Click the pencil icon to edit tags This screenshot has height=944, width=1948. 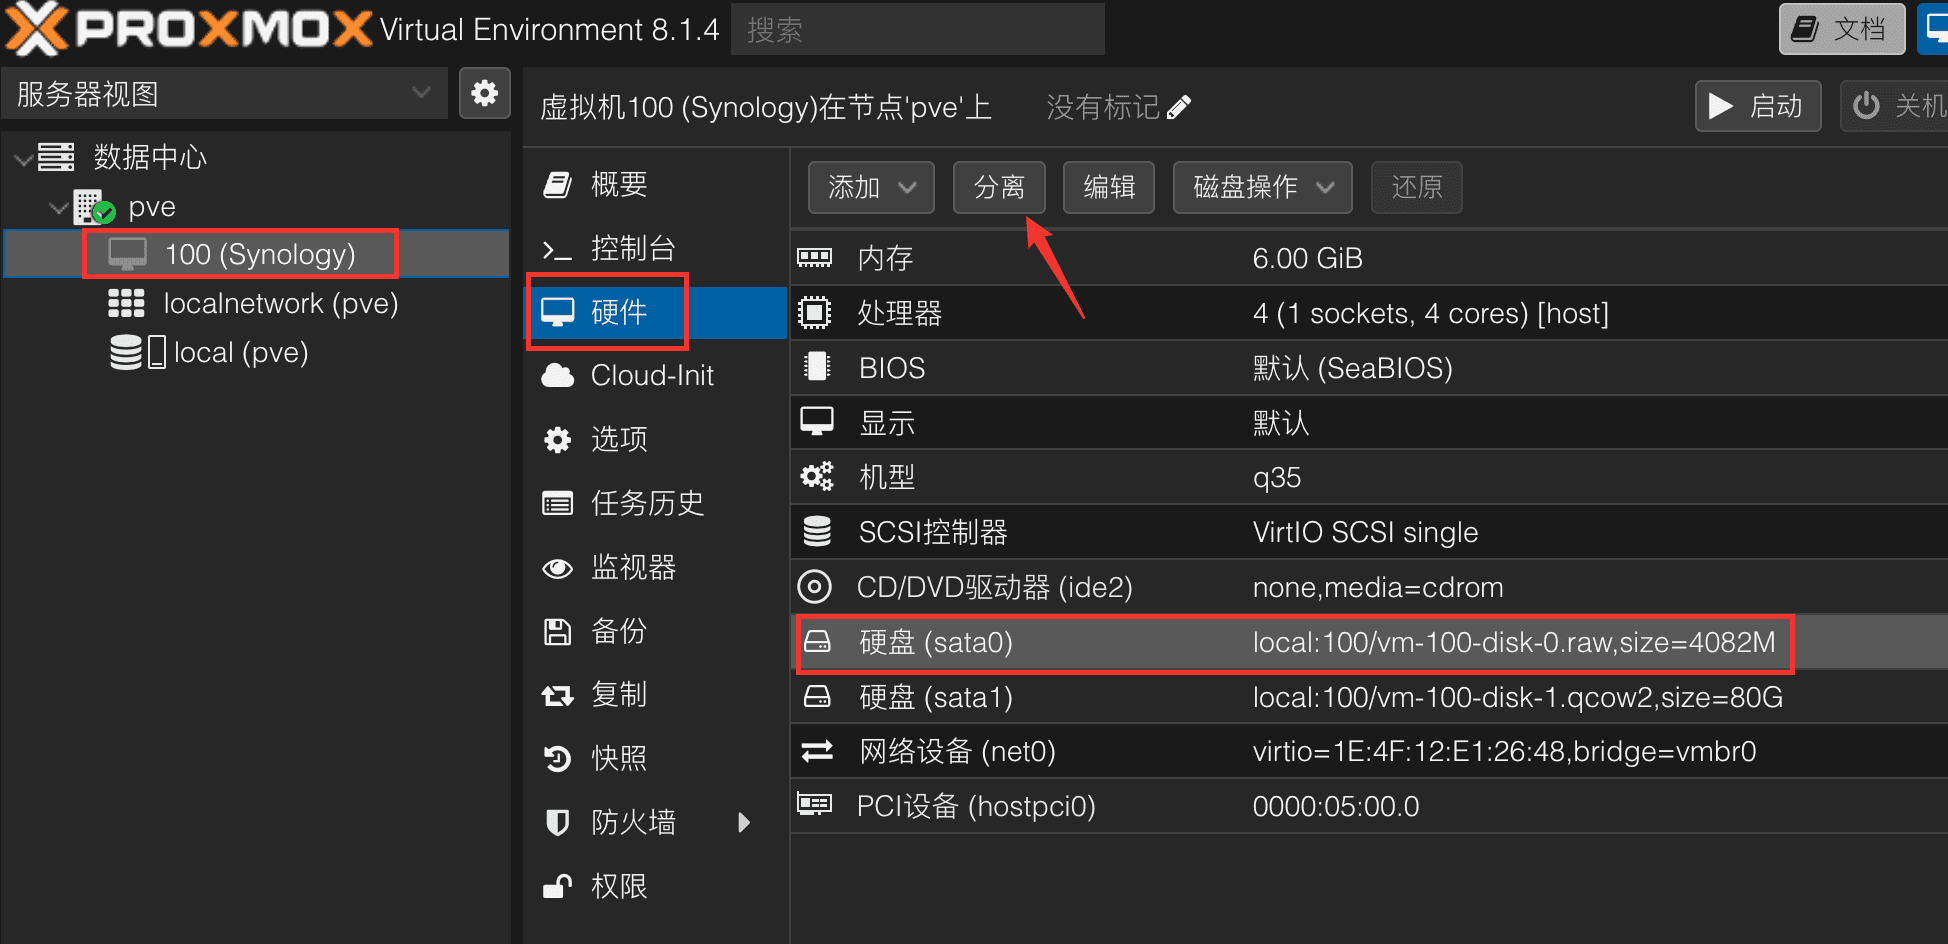1180,107
